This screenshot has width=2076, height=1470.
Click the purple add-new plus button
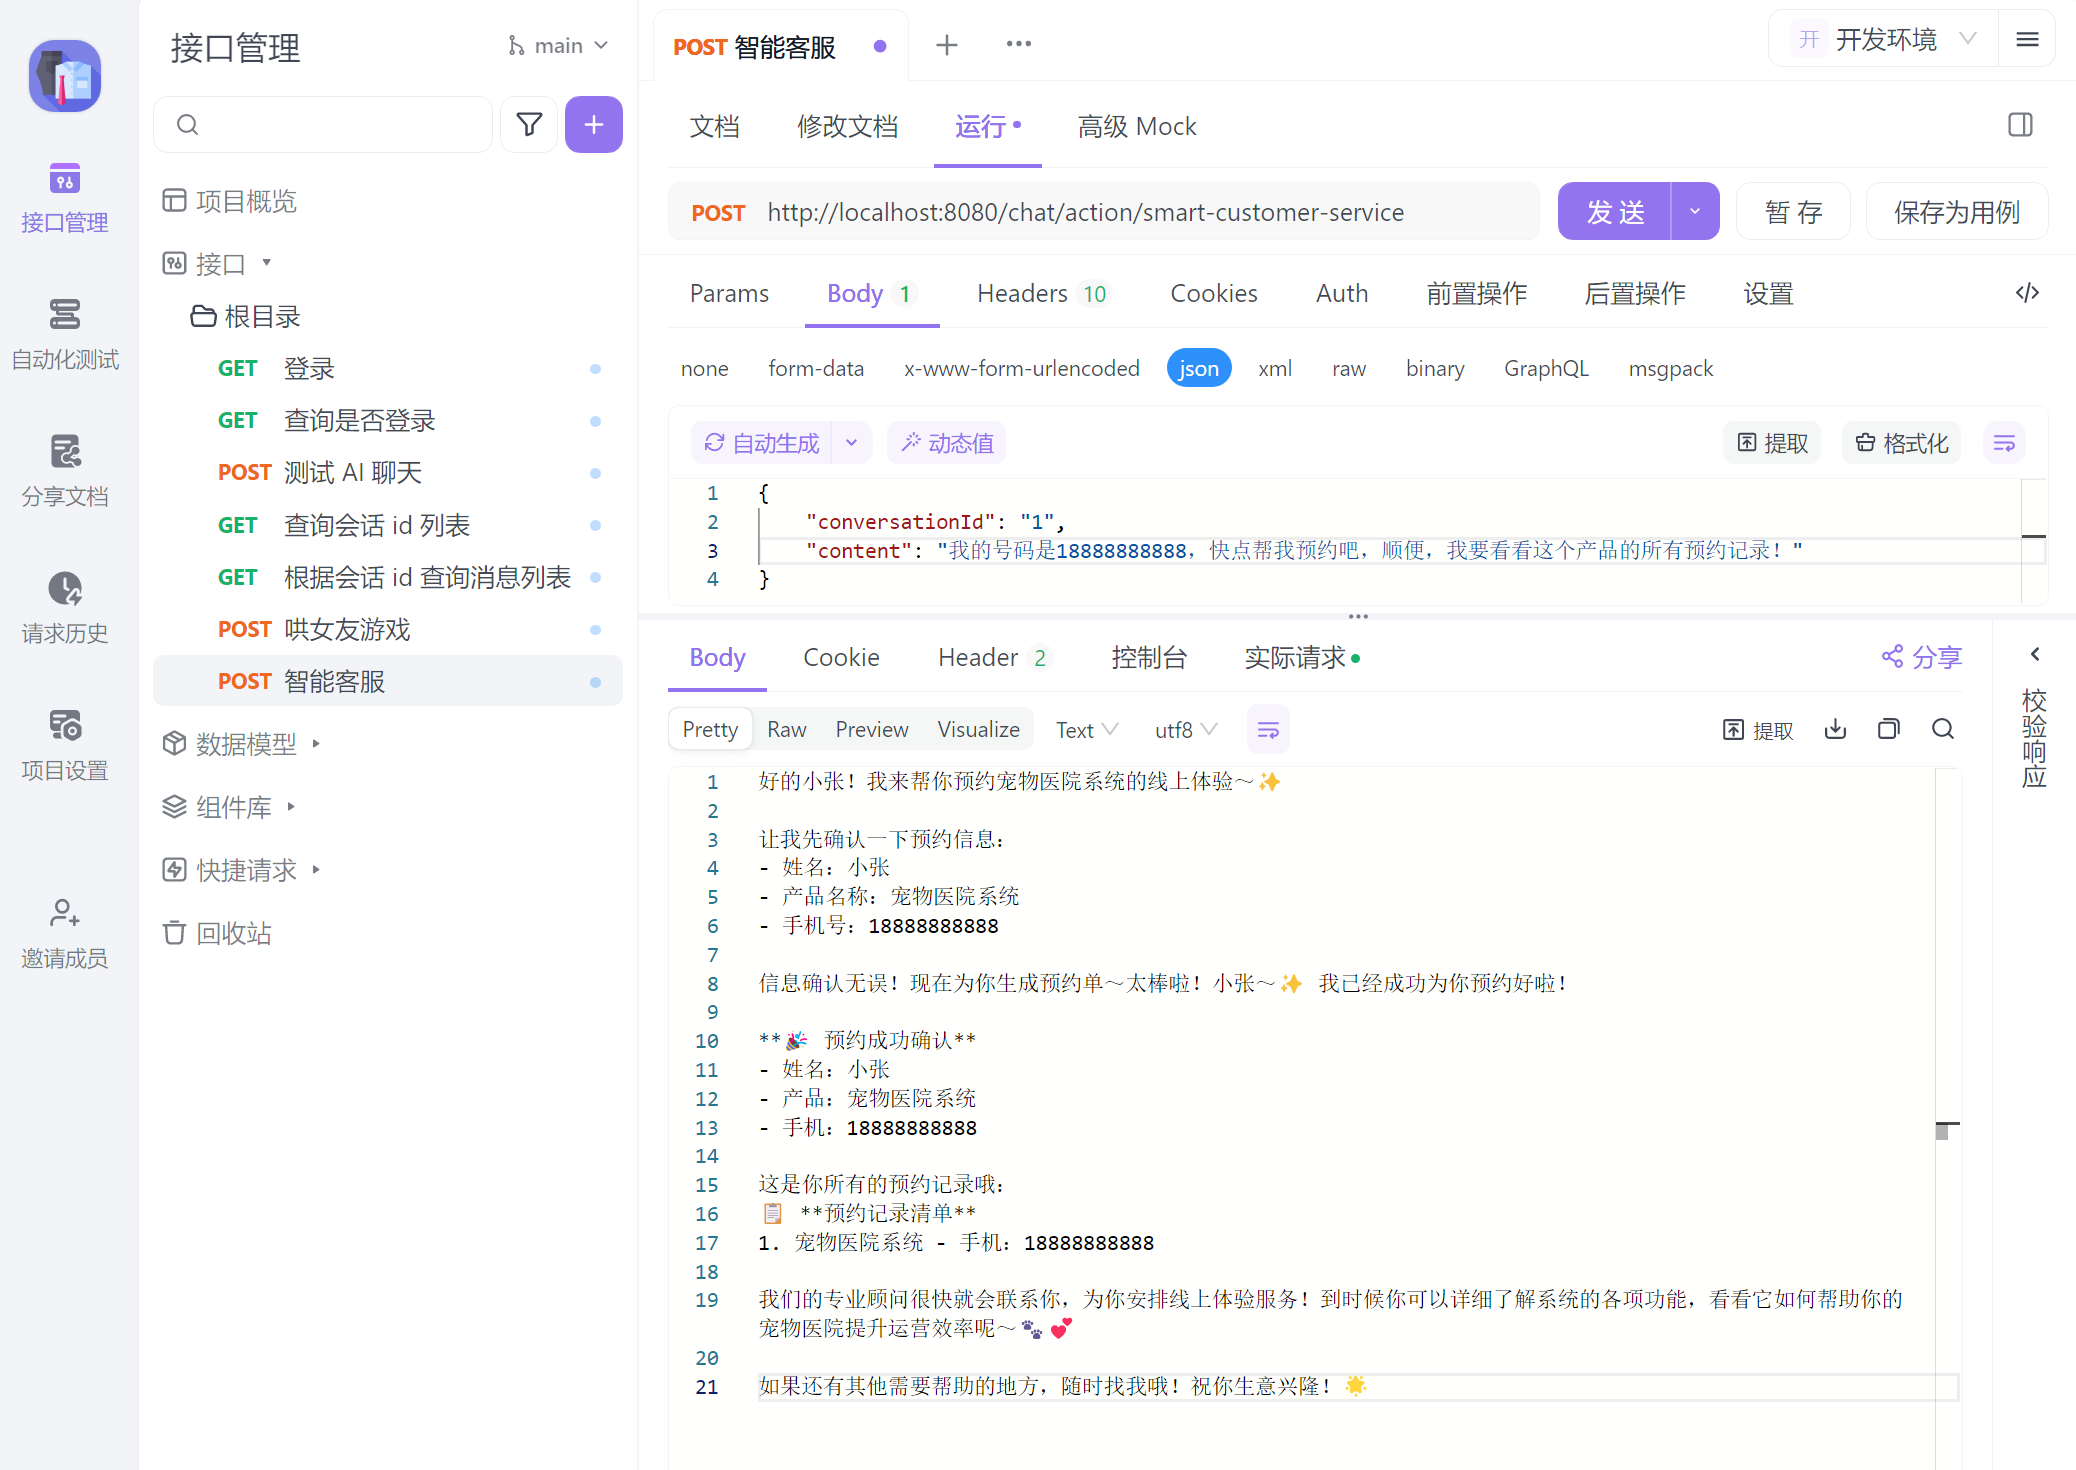[593, 124]
